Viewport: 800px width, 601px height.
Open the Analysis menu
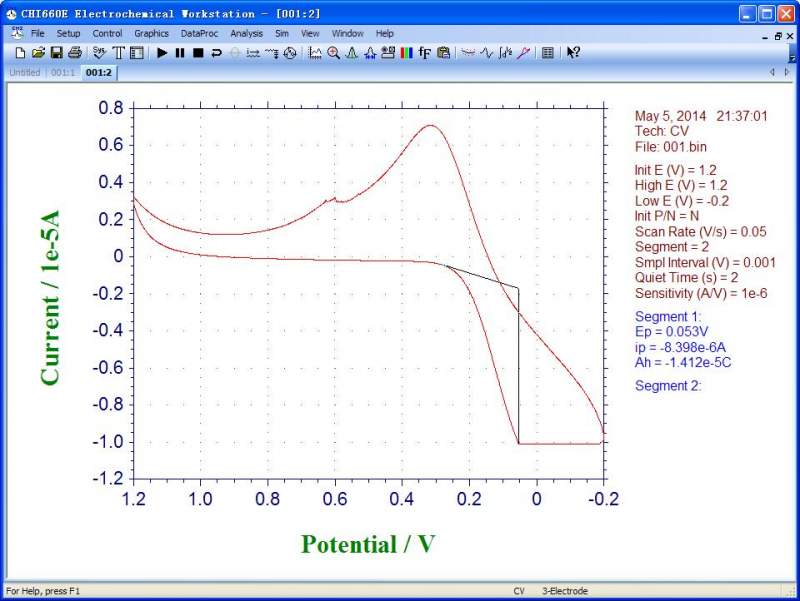click(246, 34)
